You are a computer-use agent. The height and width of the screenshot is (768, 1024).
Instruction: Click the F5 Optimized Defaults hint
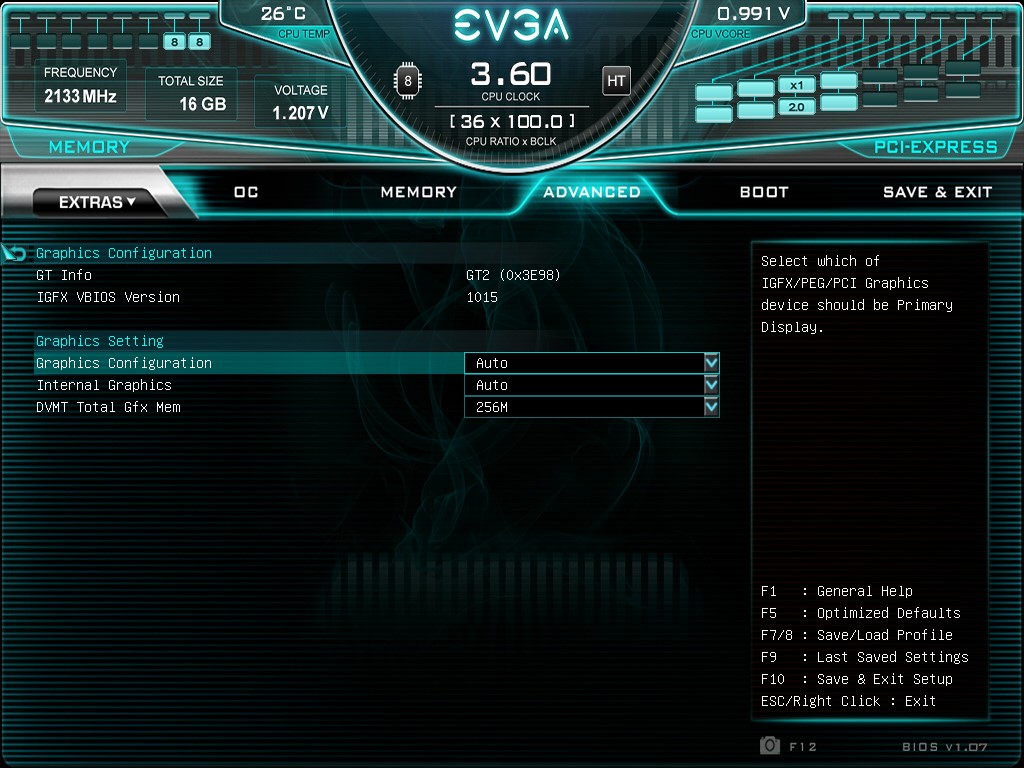coord(861,613)
